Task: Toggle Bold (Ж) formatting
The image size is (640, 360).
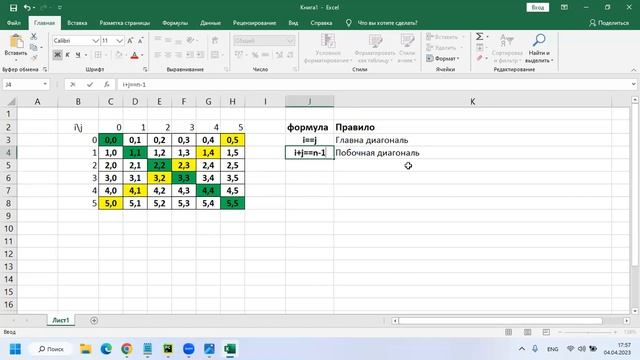Action: coord(58,55)
